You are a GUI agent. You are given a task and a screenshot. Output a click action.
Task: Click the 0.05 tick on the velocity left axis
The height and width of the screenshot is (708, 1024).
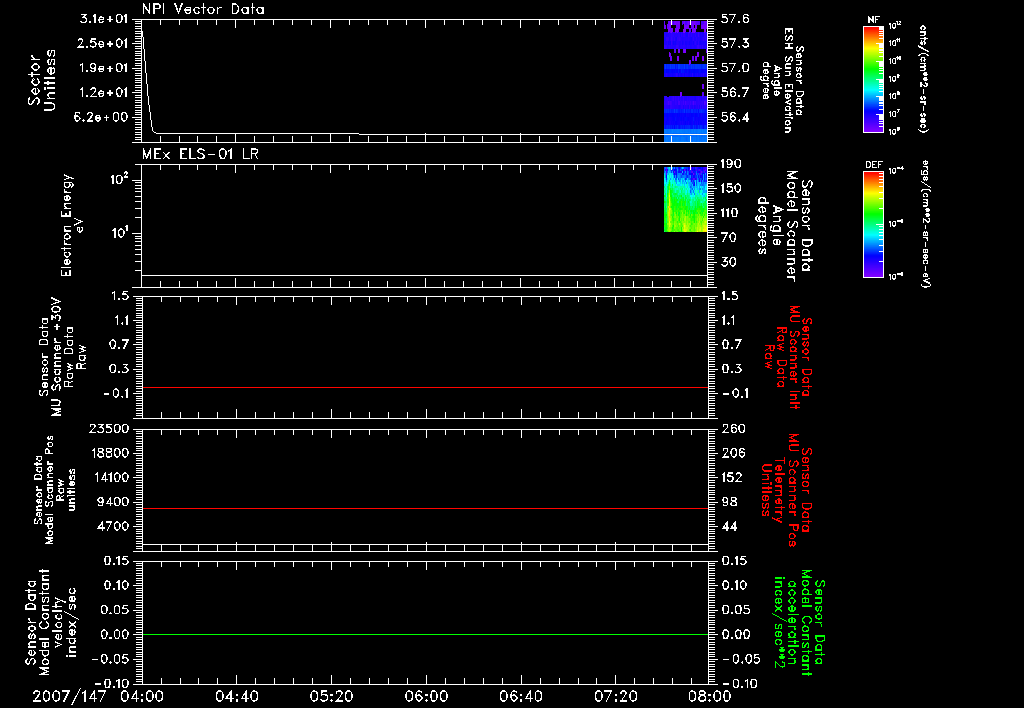[116, 610]
